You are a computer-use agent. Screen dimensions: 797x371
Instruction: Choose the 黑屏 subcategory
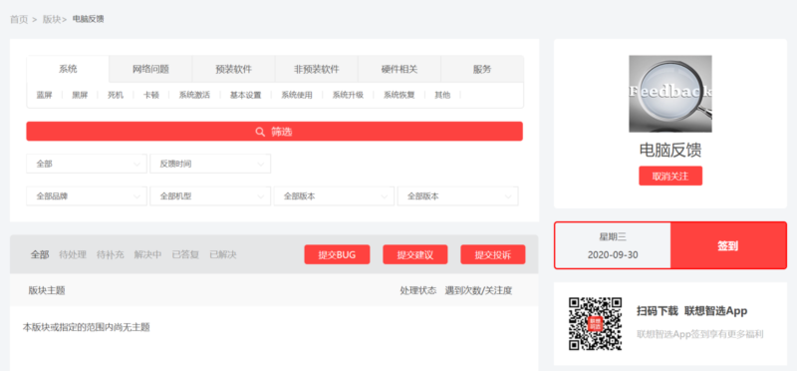click(80, 95)
